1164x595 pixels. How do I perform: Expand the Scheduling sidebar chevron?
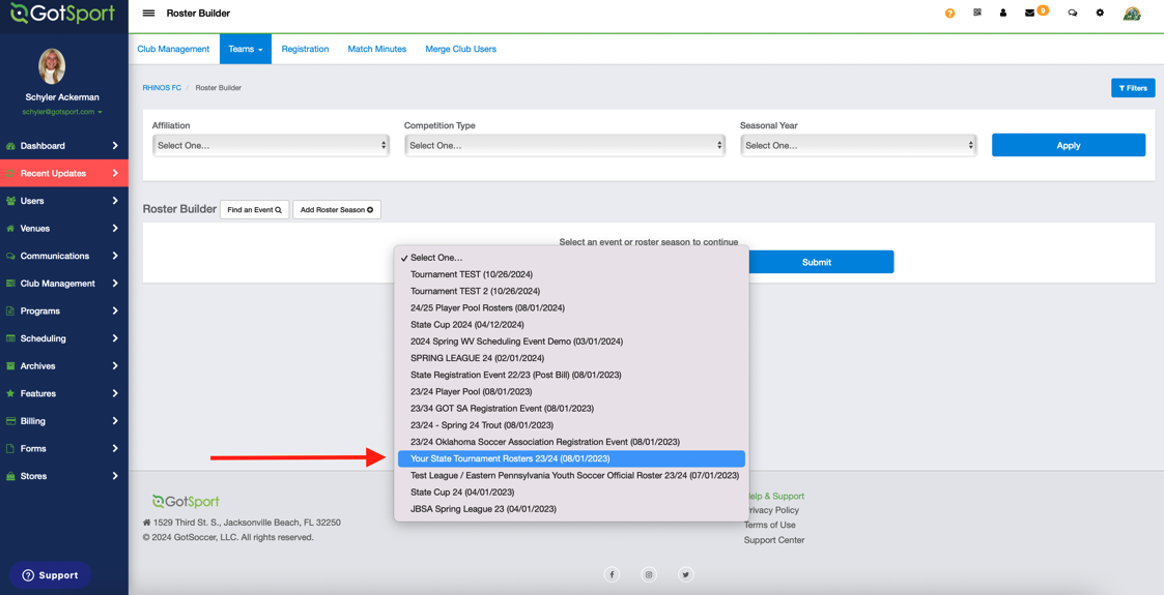point(115,338)
